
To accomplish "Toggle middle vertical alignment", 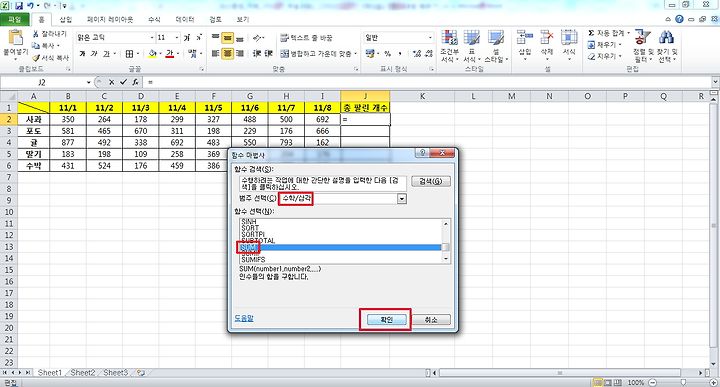I will pyautogui.click(x=227, y=38).
